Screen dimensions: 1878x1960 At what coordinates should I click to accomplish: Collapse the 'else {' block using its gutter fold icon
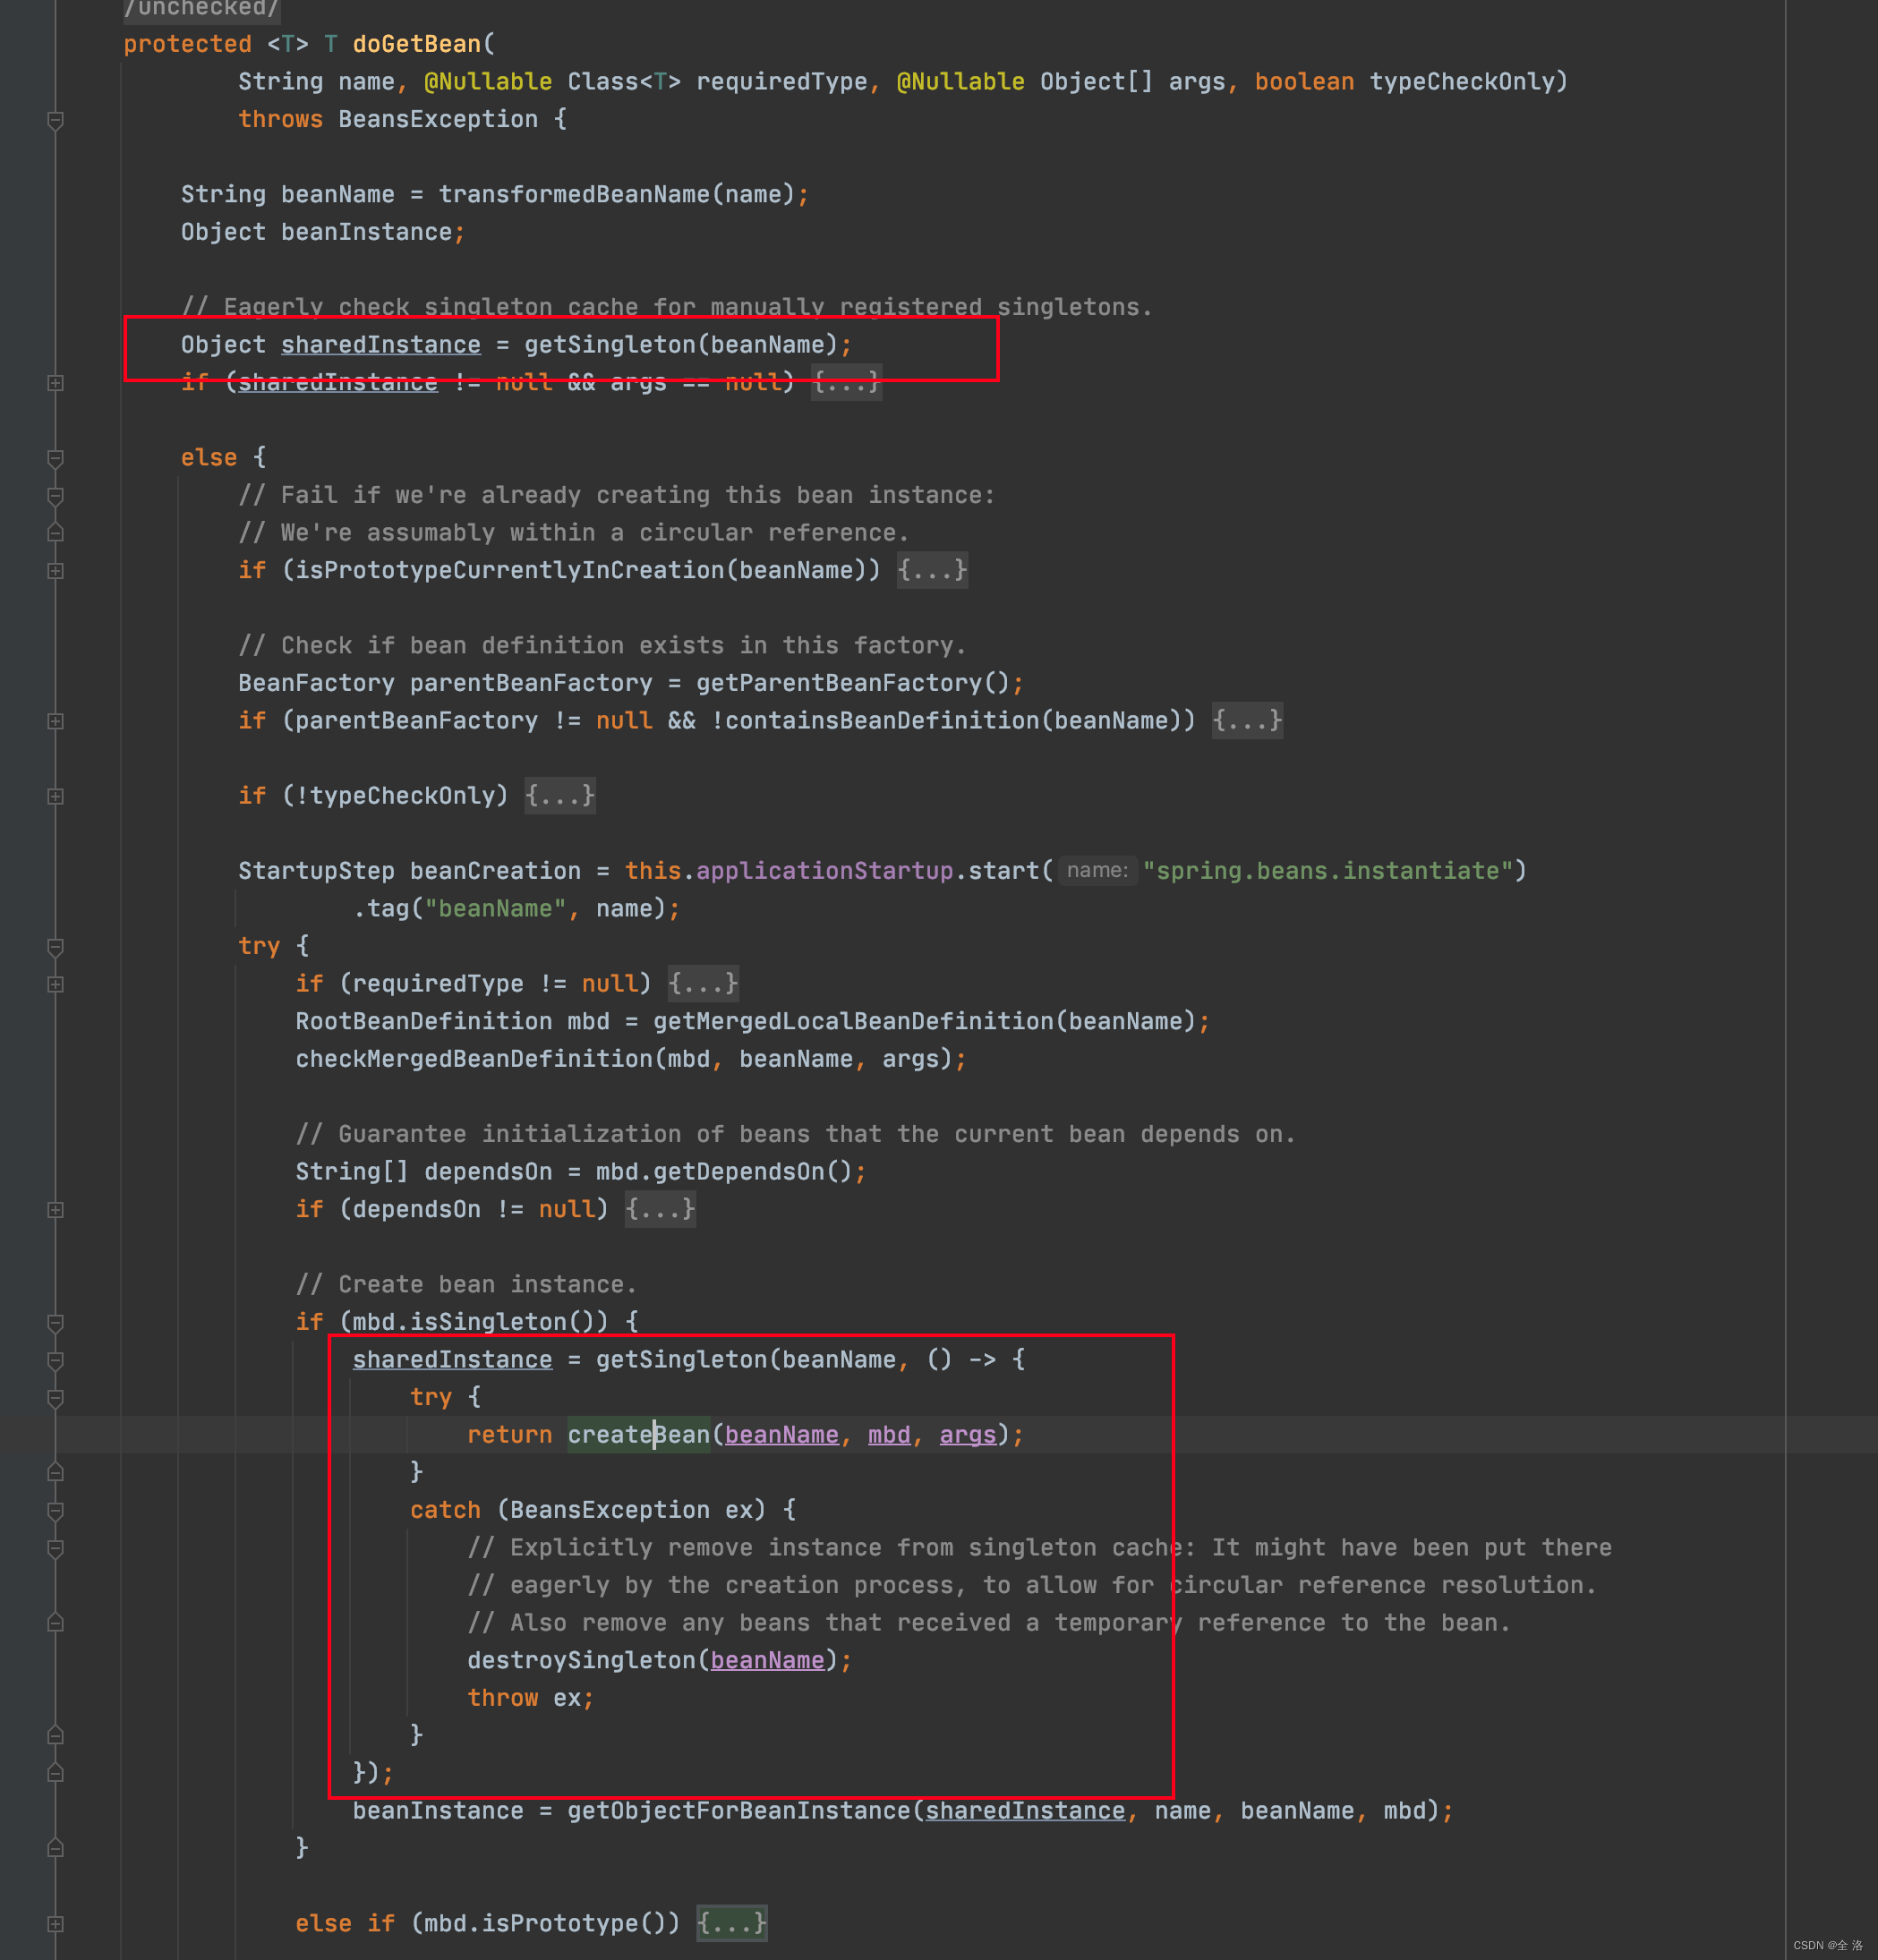coord(56,458)
